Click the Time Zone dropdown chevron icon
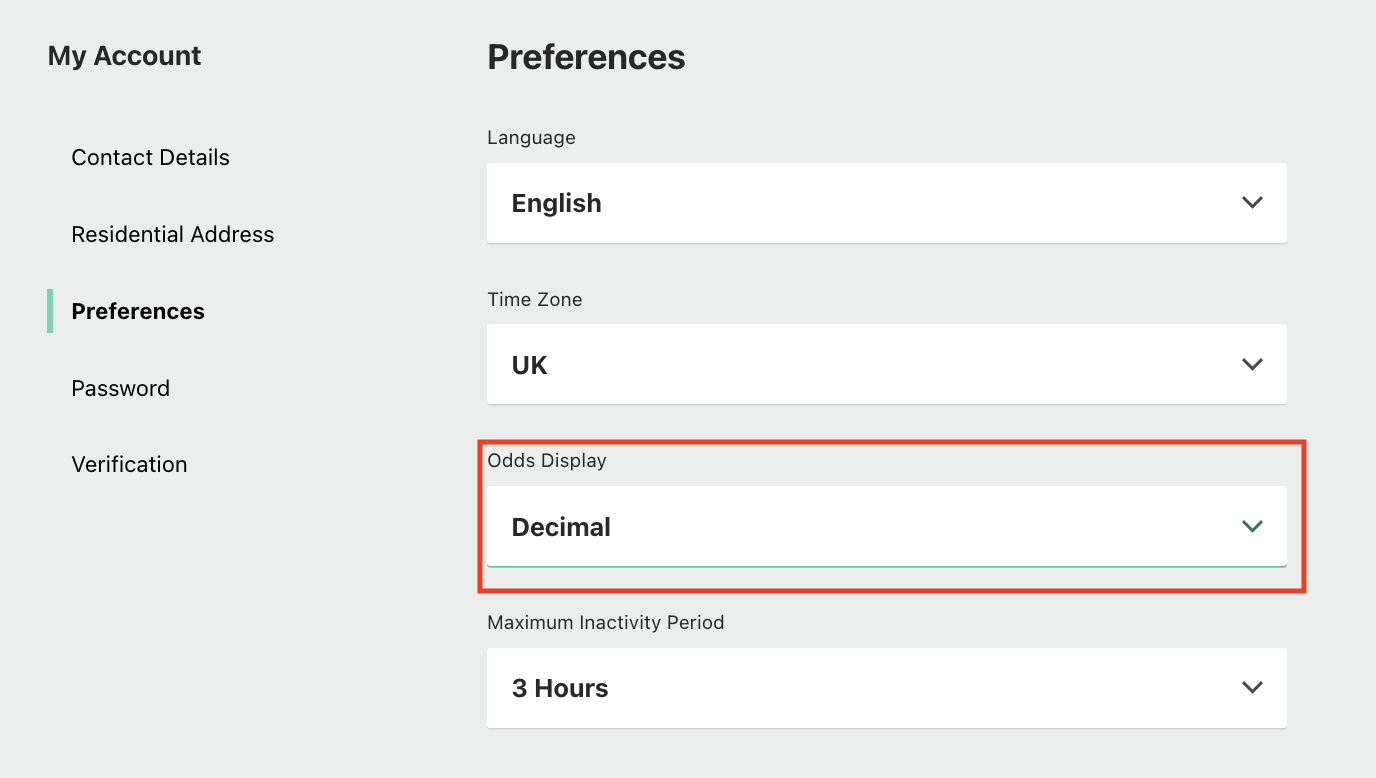The image size is (1376, 778). [x=1252, y=364]
